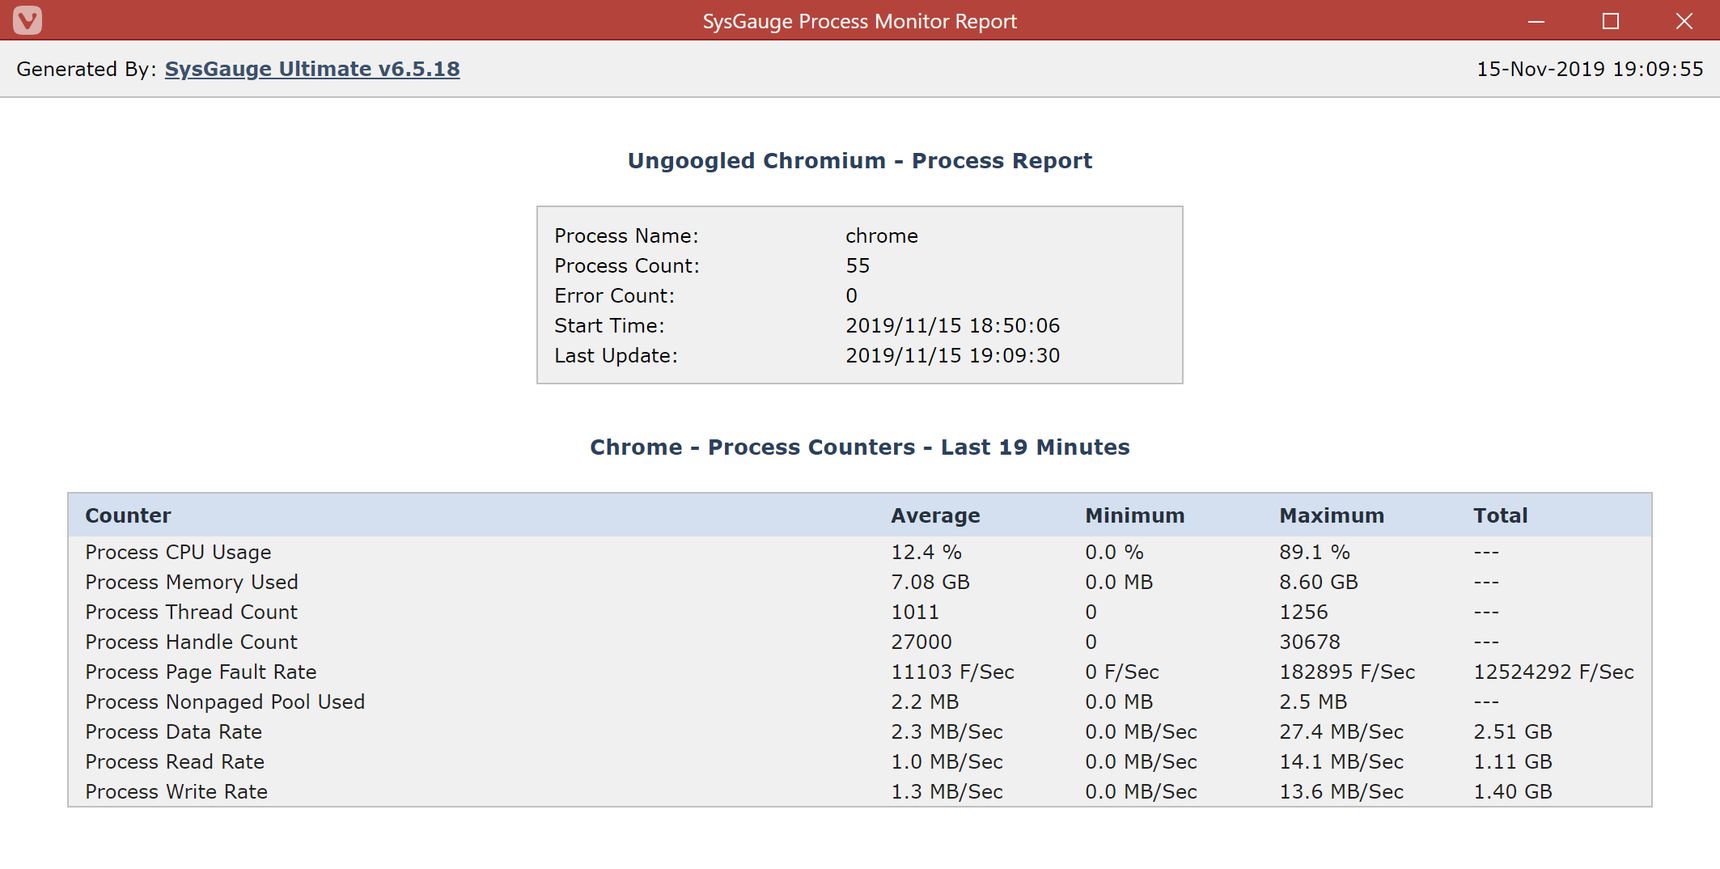The image size is (1720, 869).
Task: Click page fault total 12524292 F/Sec
Action: [1553, 672]
